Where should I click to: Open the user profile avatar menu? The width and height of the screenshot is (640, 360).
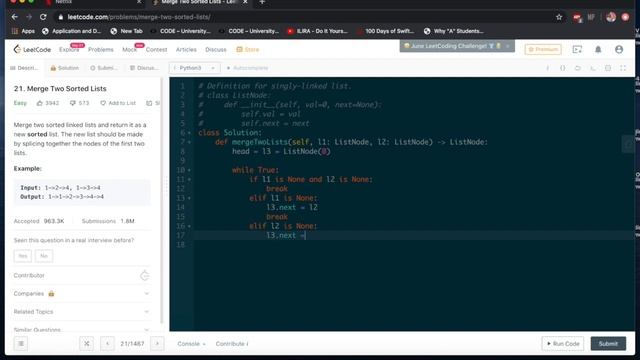[x=619, y=49]
